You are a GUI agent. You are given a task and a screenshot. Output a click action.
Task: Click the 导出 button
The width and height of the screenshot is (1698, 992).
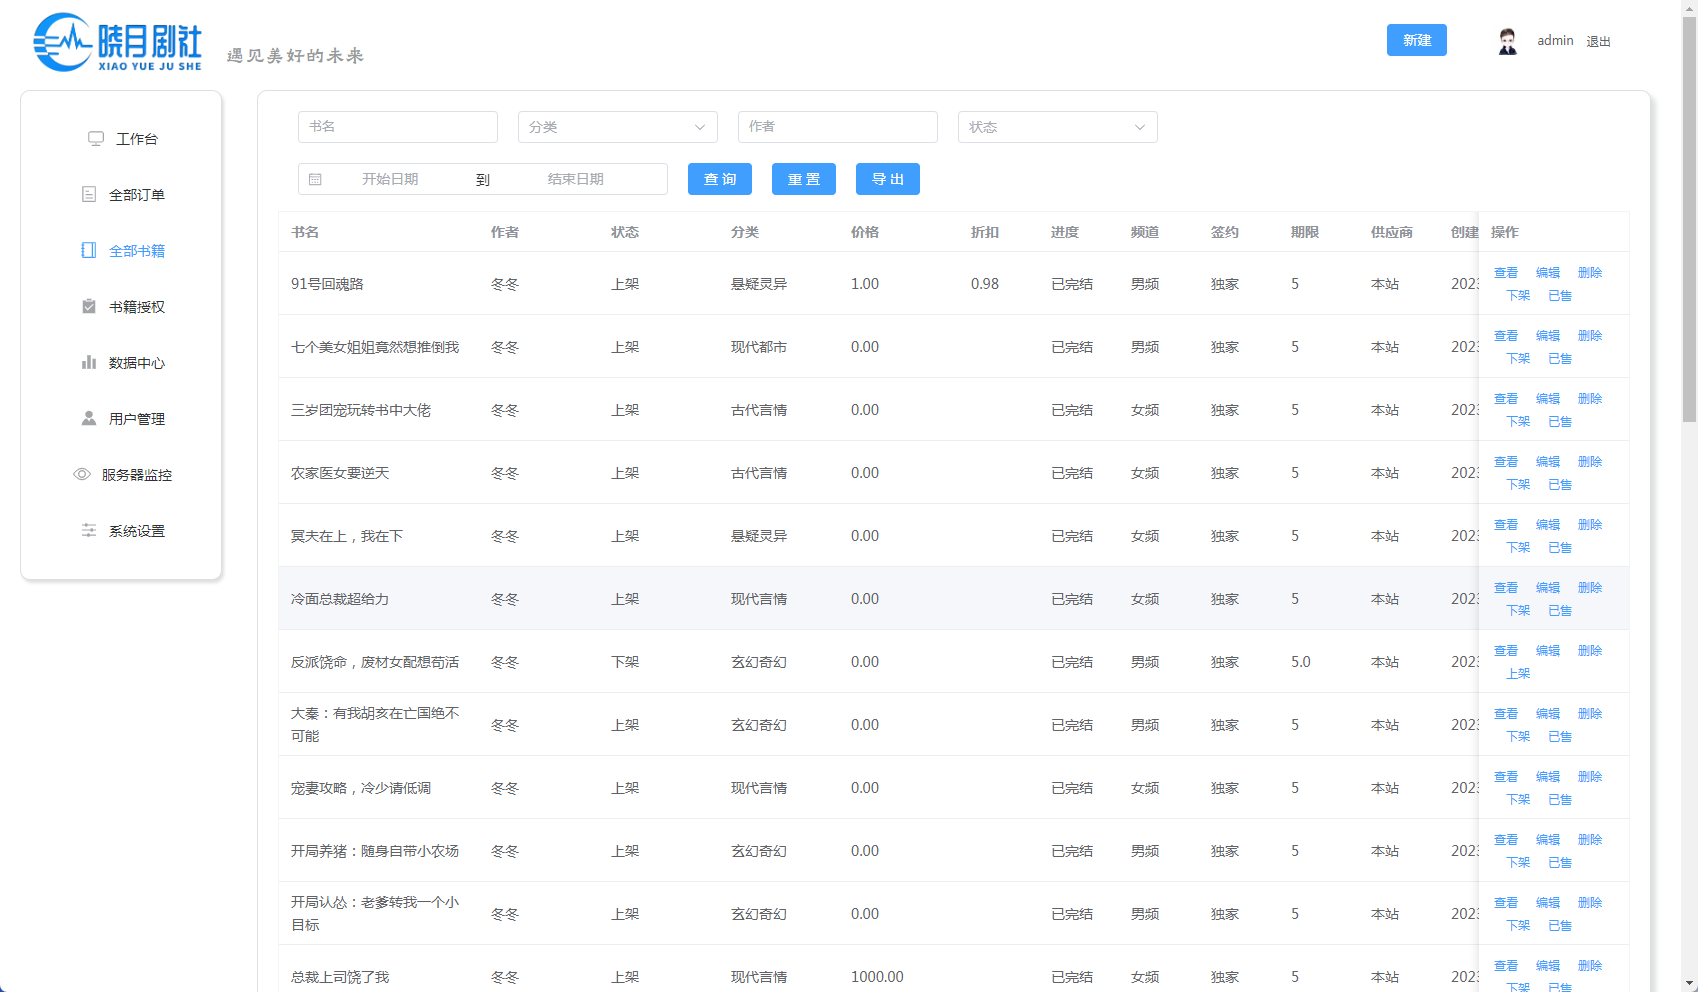888,179
